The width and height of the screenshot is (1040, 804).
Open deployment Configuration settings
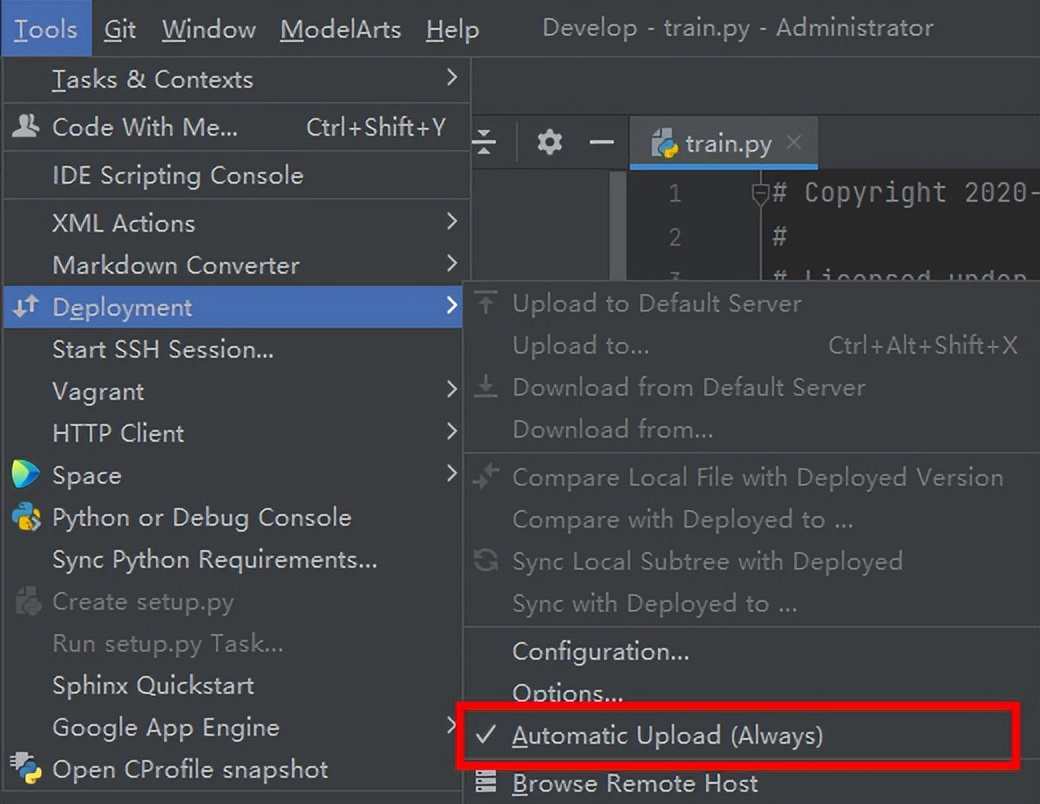[x=600, y=651]
